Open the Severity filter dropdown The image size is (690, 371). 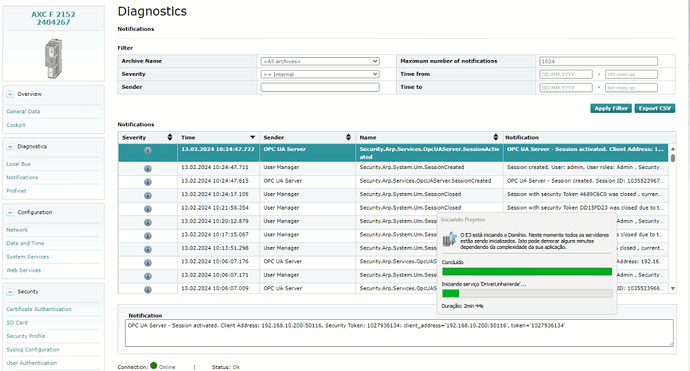pyautogui.click(x=320, y=74)
